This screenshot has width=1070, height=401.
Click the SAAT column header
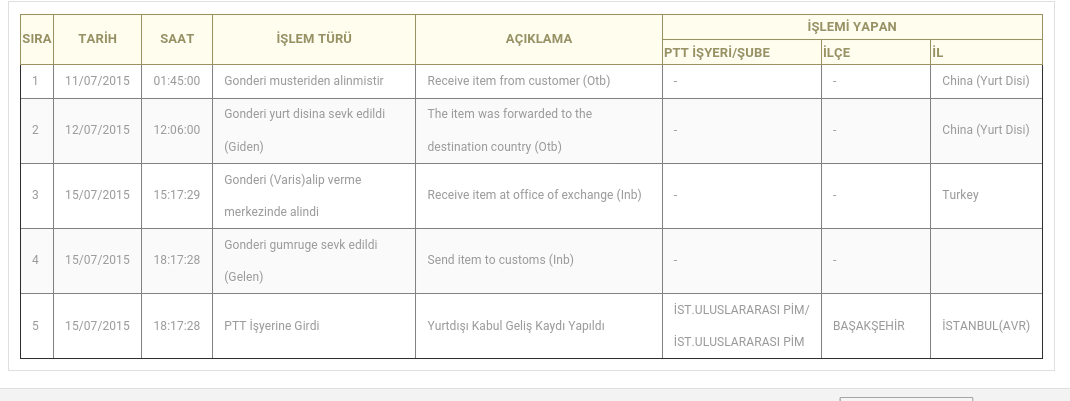pos(177,40)
